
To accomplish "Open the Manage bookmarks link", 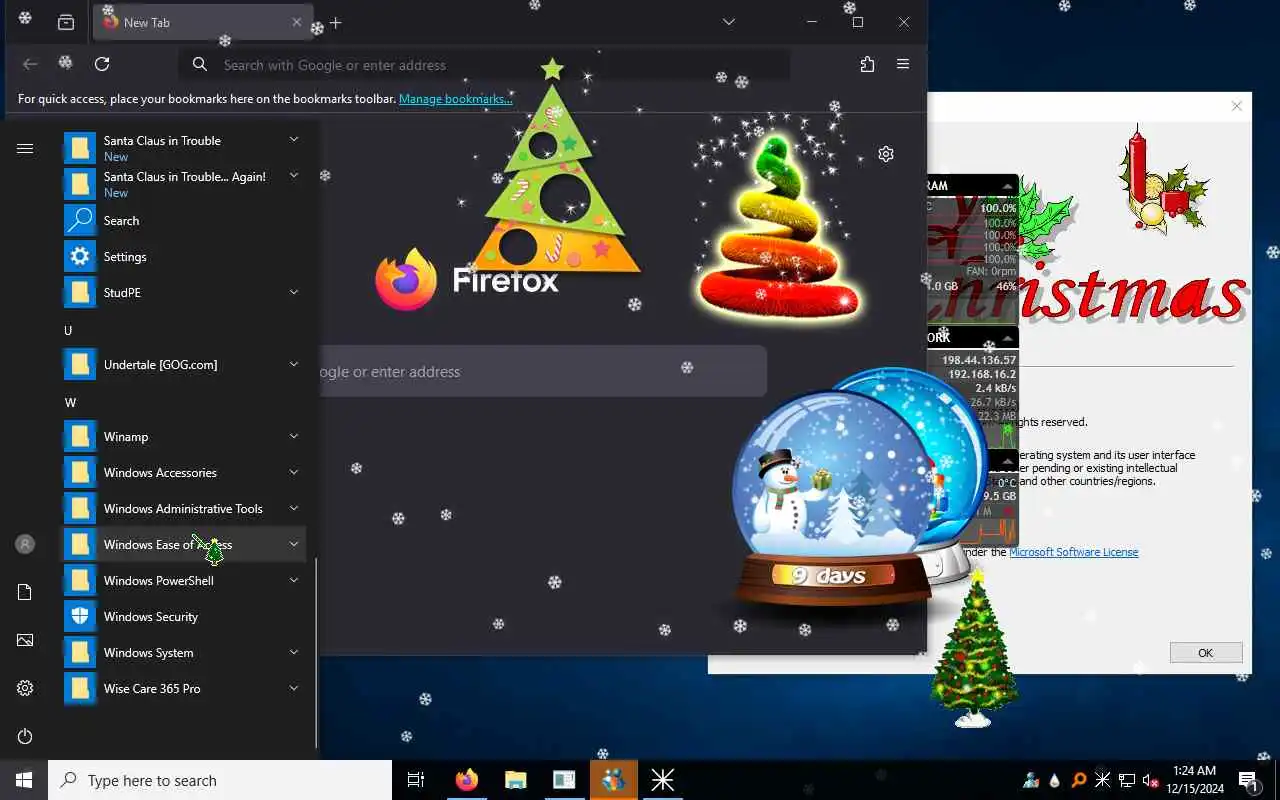I will click(456, 99).
